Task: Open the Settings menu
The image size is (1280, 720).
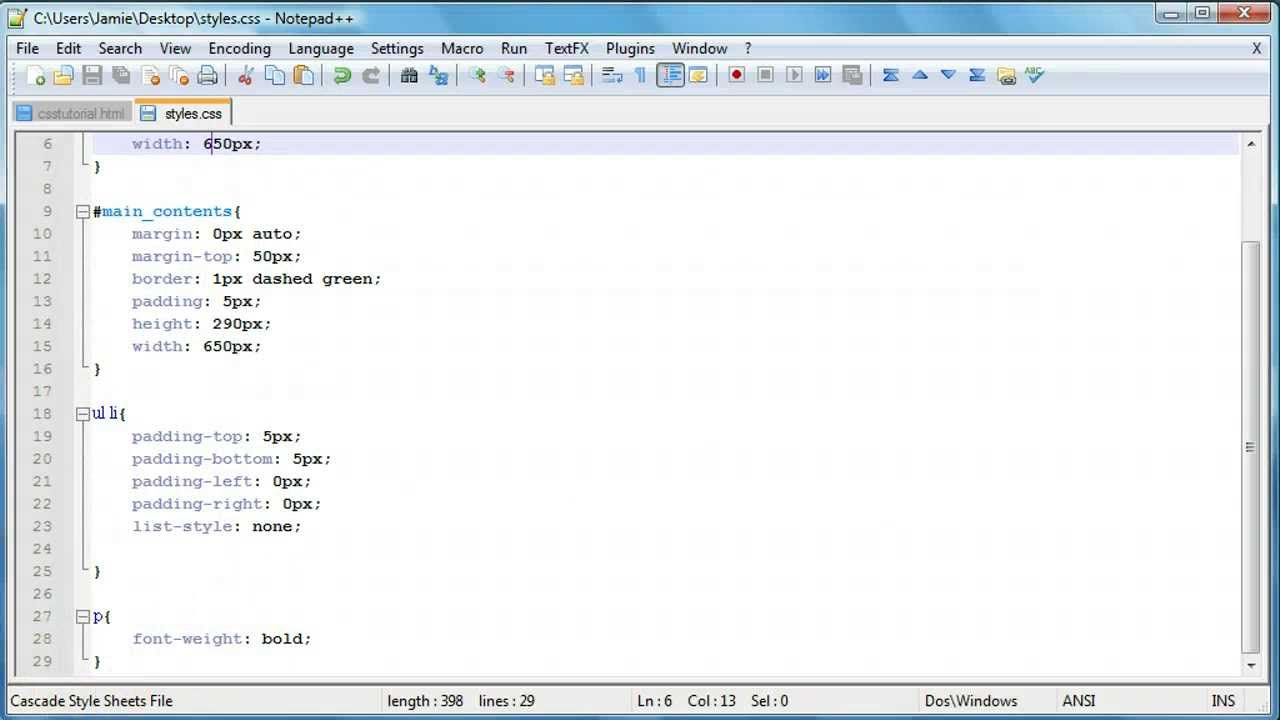Action: 397,48
